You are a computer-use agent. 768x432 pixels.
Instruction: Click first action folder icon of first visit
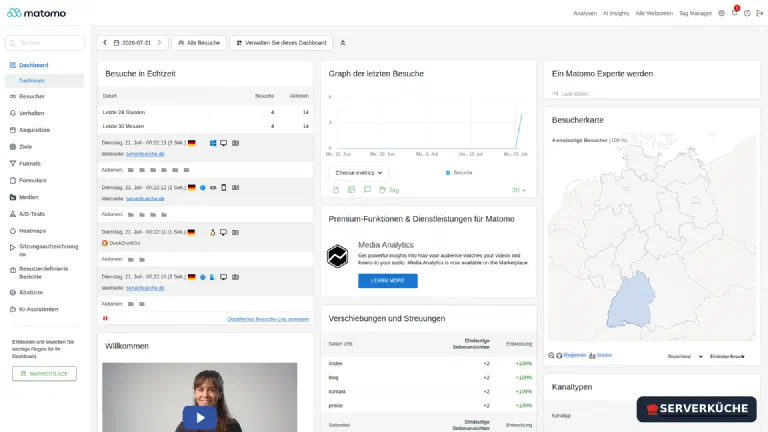[131, 170]
